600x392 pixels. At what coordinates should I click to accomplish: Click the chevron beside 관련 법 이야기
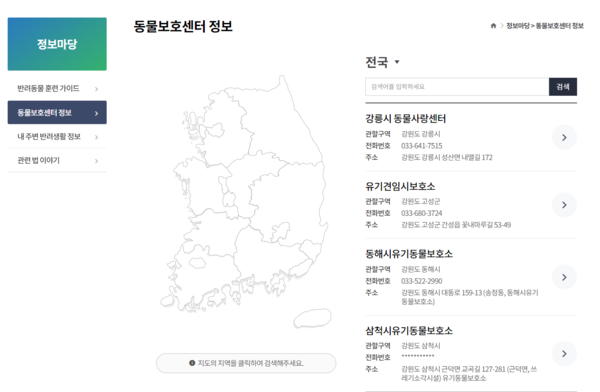96,161
